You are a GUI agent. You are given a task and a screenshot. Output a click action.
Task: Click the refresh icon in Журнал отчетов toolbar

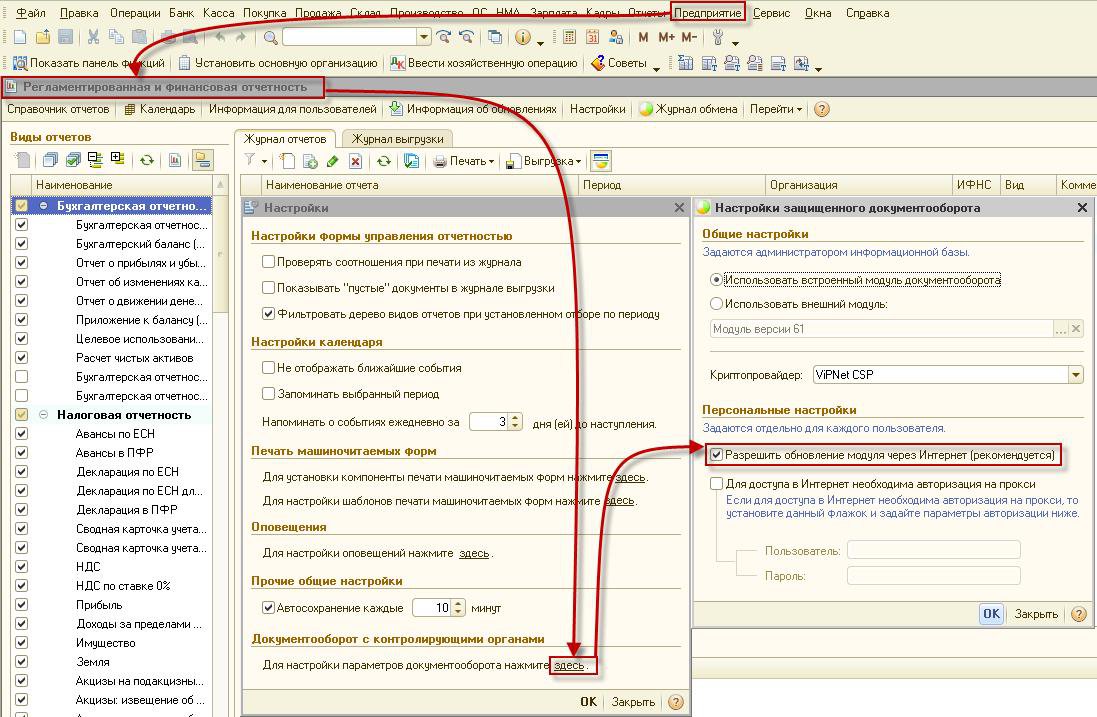tap(383, 162)
